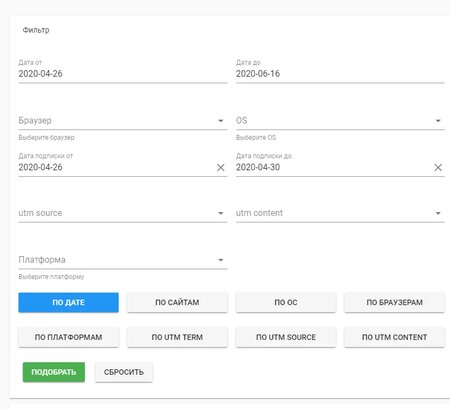
Task: Group results ПО UTM CONTENT
Action: [394, 337]
